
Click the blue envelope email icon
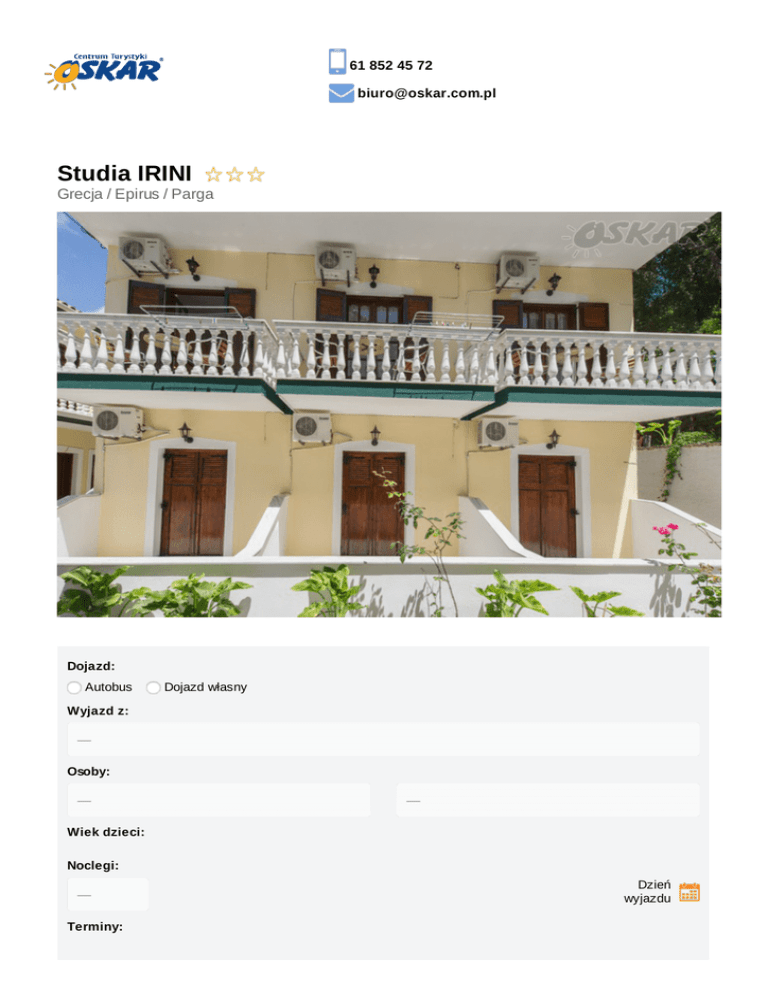click(x=341, y=93)
